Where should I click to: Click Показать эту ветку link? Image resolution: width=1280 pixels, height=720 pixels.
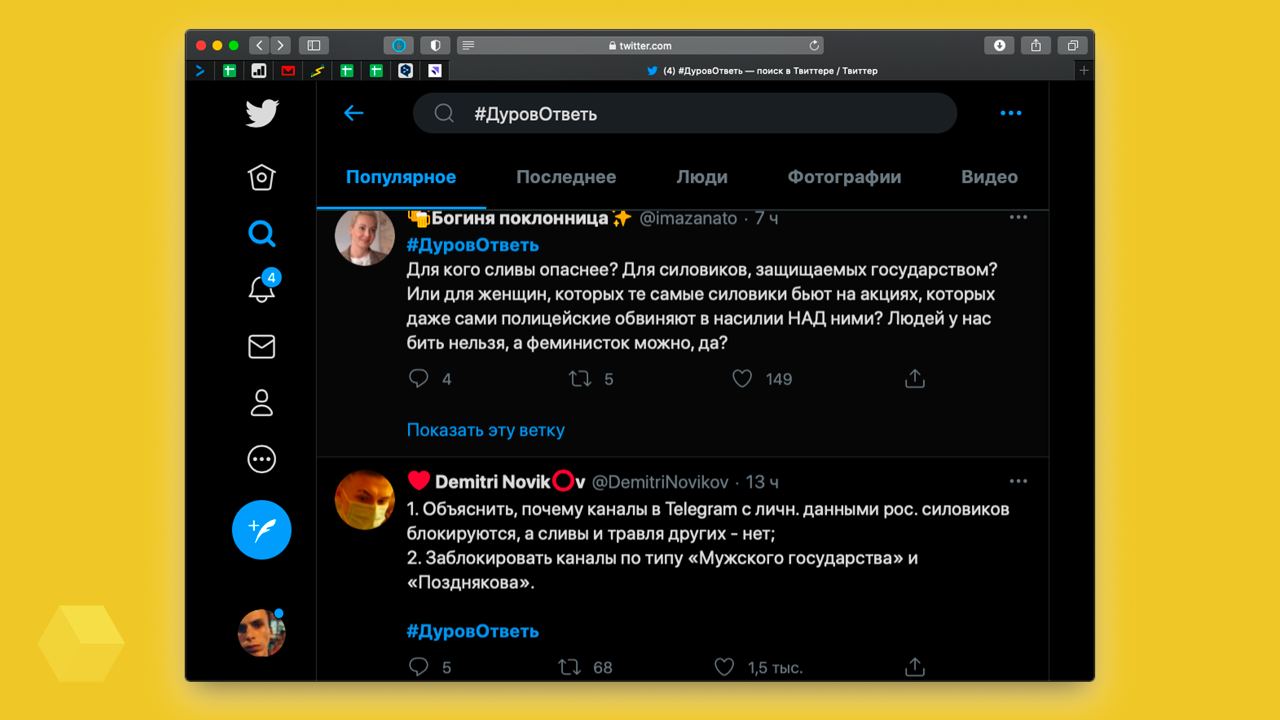(x=486, y=430)
